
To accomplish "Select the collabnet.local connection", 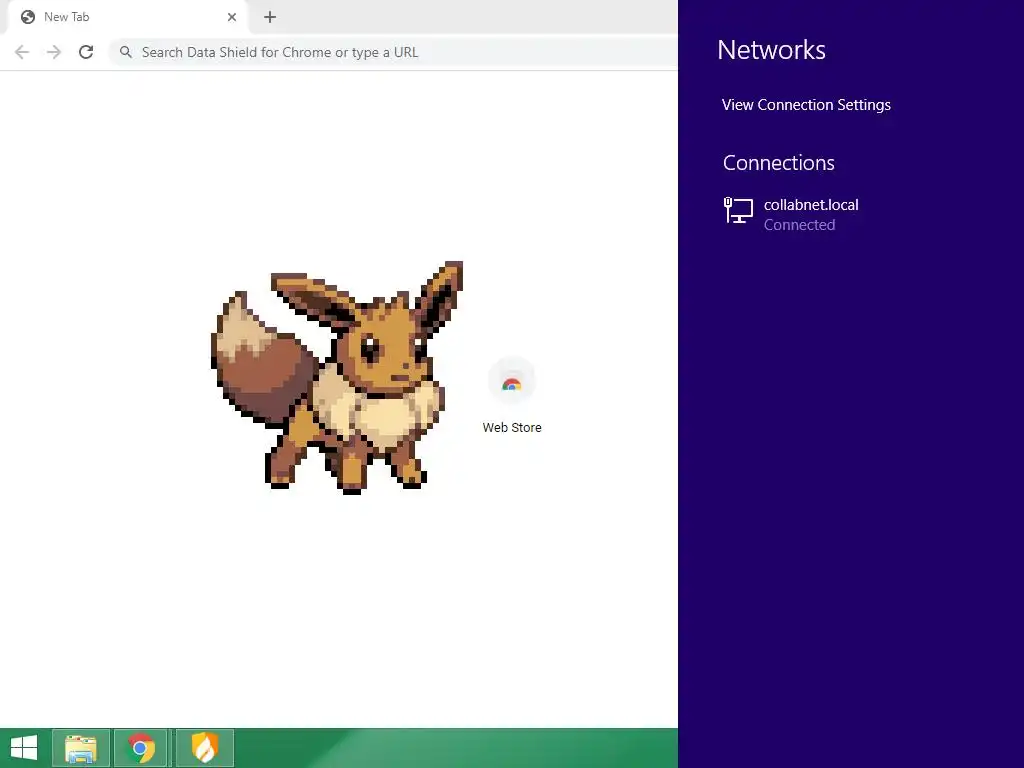I will [x=851, y=214].
